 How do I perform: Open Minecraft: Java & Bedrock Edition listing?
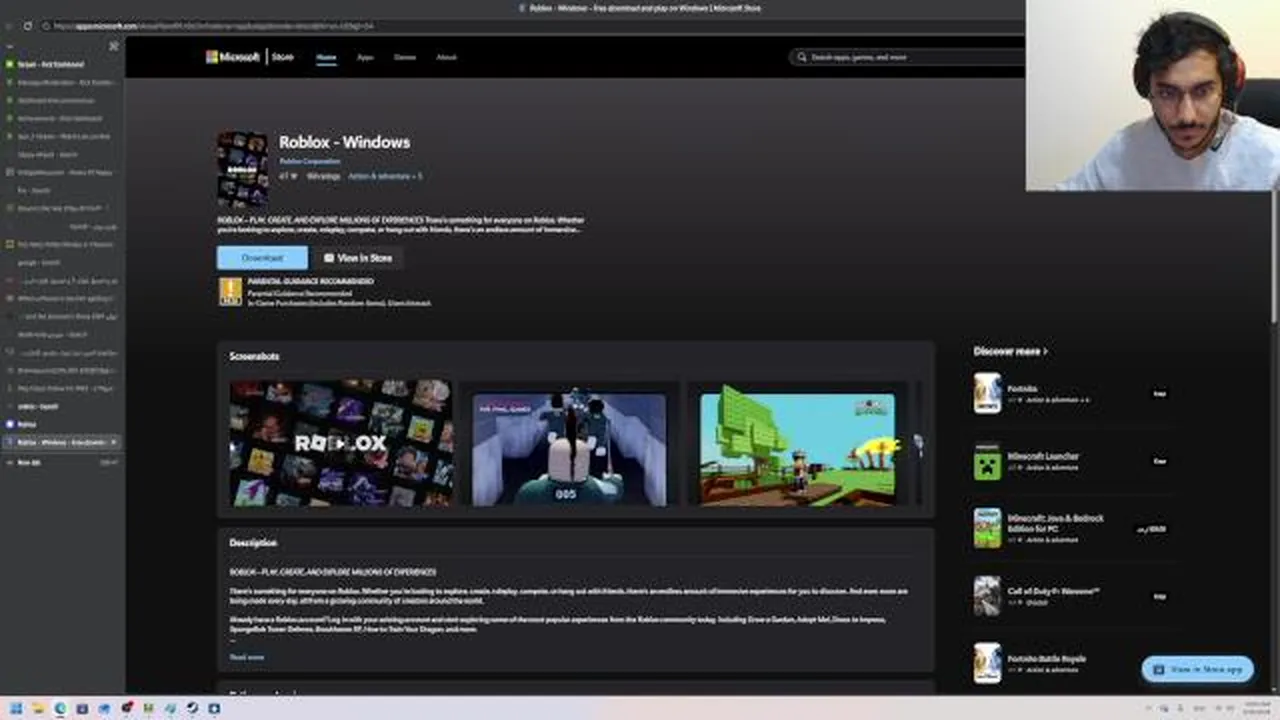[1055, 523]
